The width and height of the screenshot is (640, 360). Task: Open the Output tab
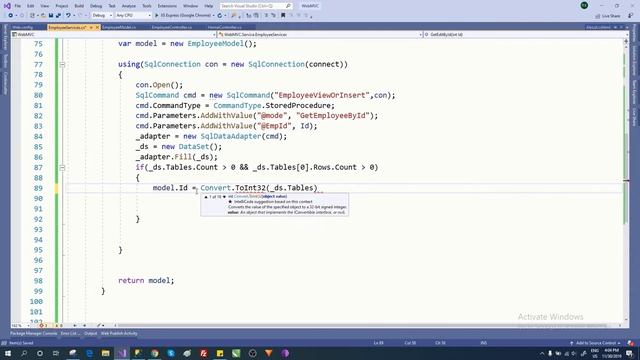coord(91,333)
